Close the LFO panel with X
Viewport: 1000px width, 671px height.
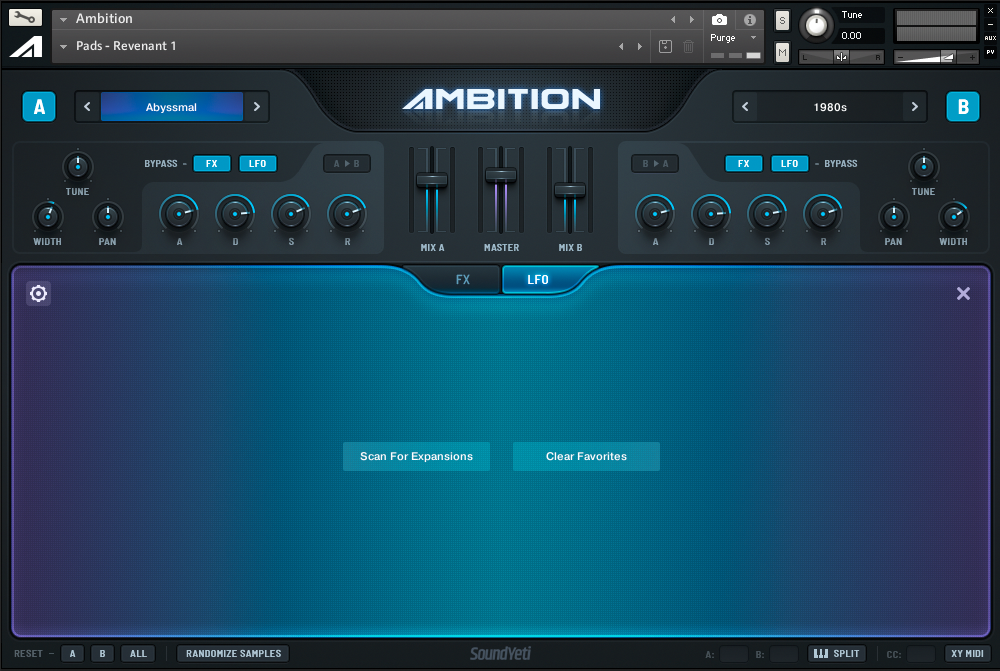coord(963,293)
